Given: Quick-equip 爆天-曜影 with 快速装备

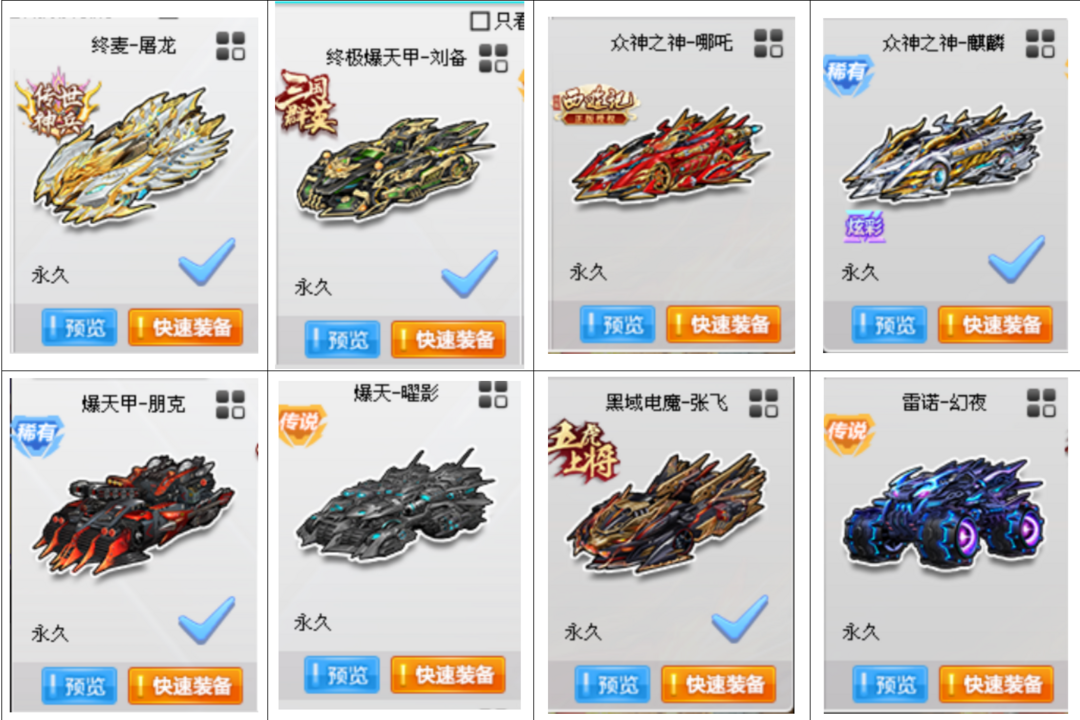Looking at the screenshot, I should click(x=448, y=675).
